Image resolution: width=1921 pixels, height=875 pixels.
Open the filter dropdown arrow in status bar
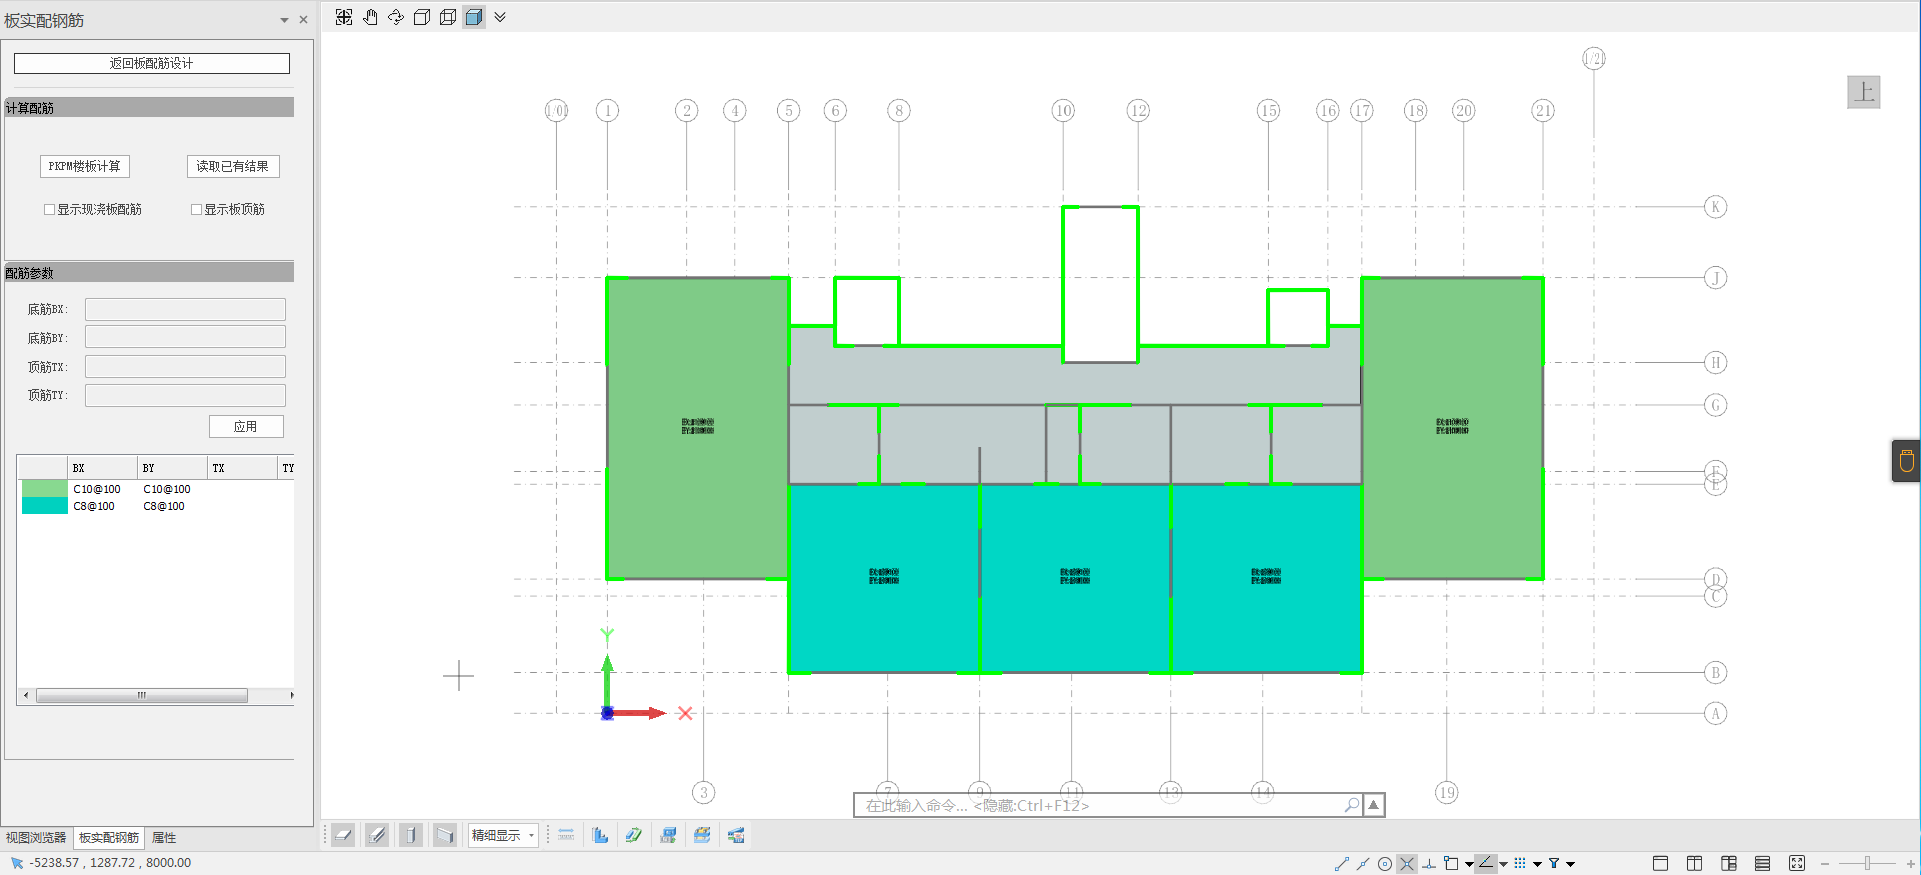tap(1571, 864)
